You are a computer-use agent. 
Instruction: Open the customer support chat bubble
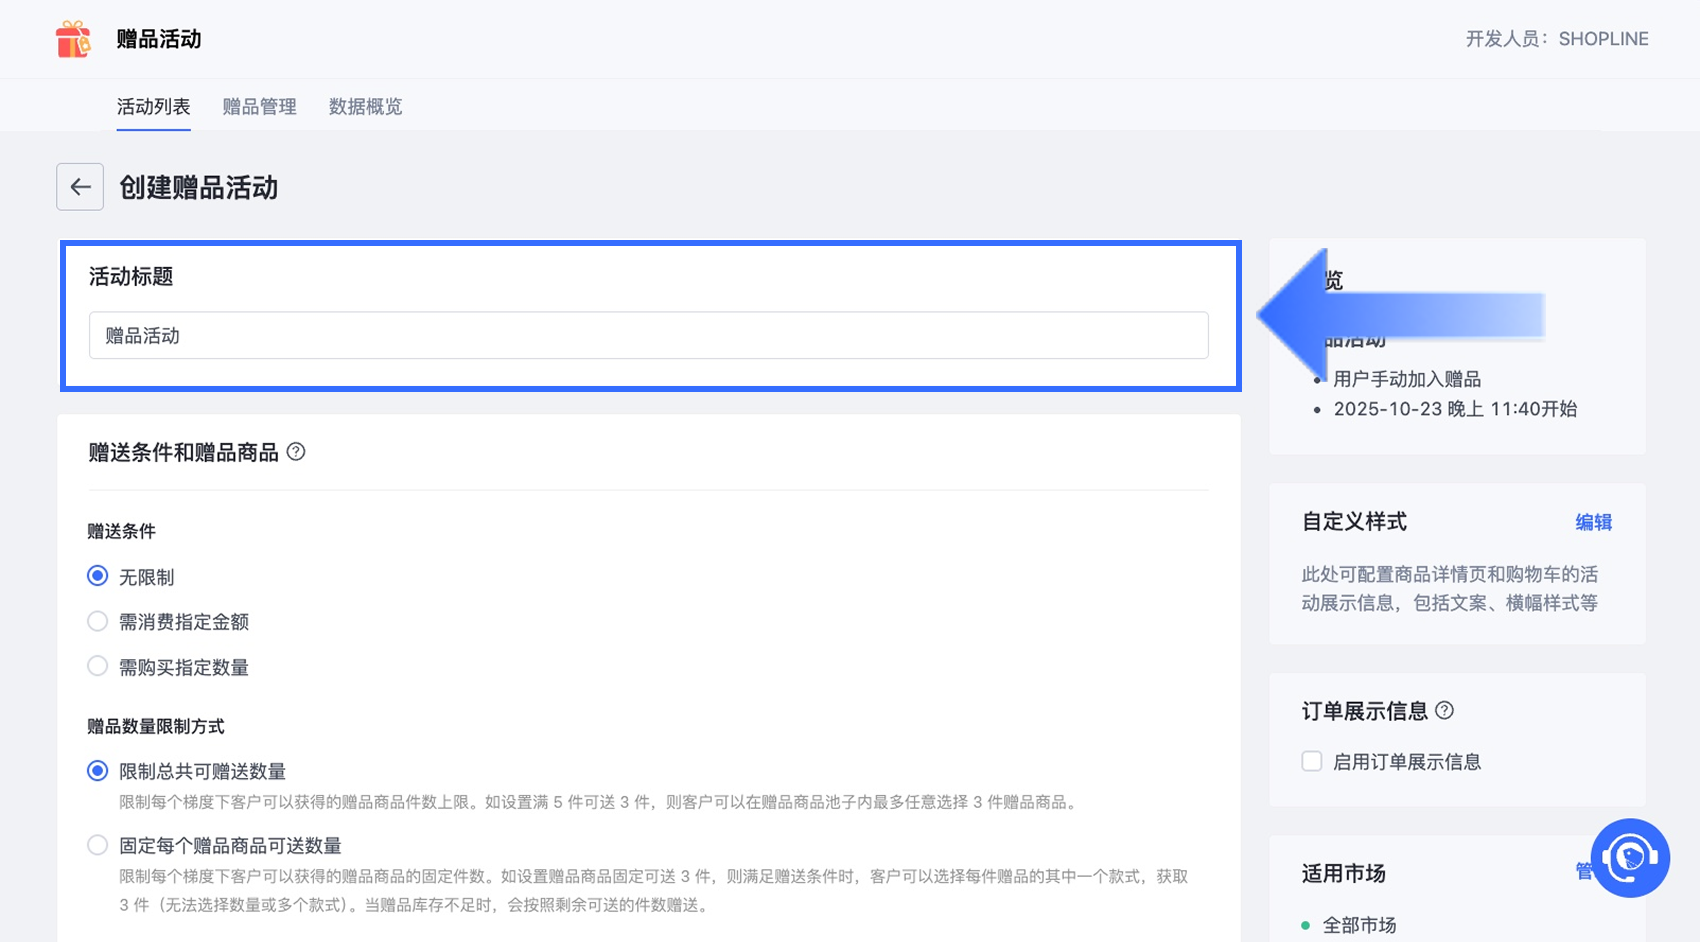click(1630, 858)
